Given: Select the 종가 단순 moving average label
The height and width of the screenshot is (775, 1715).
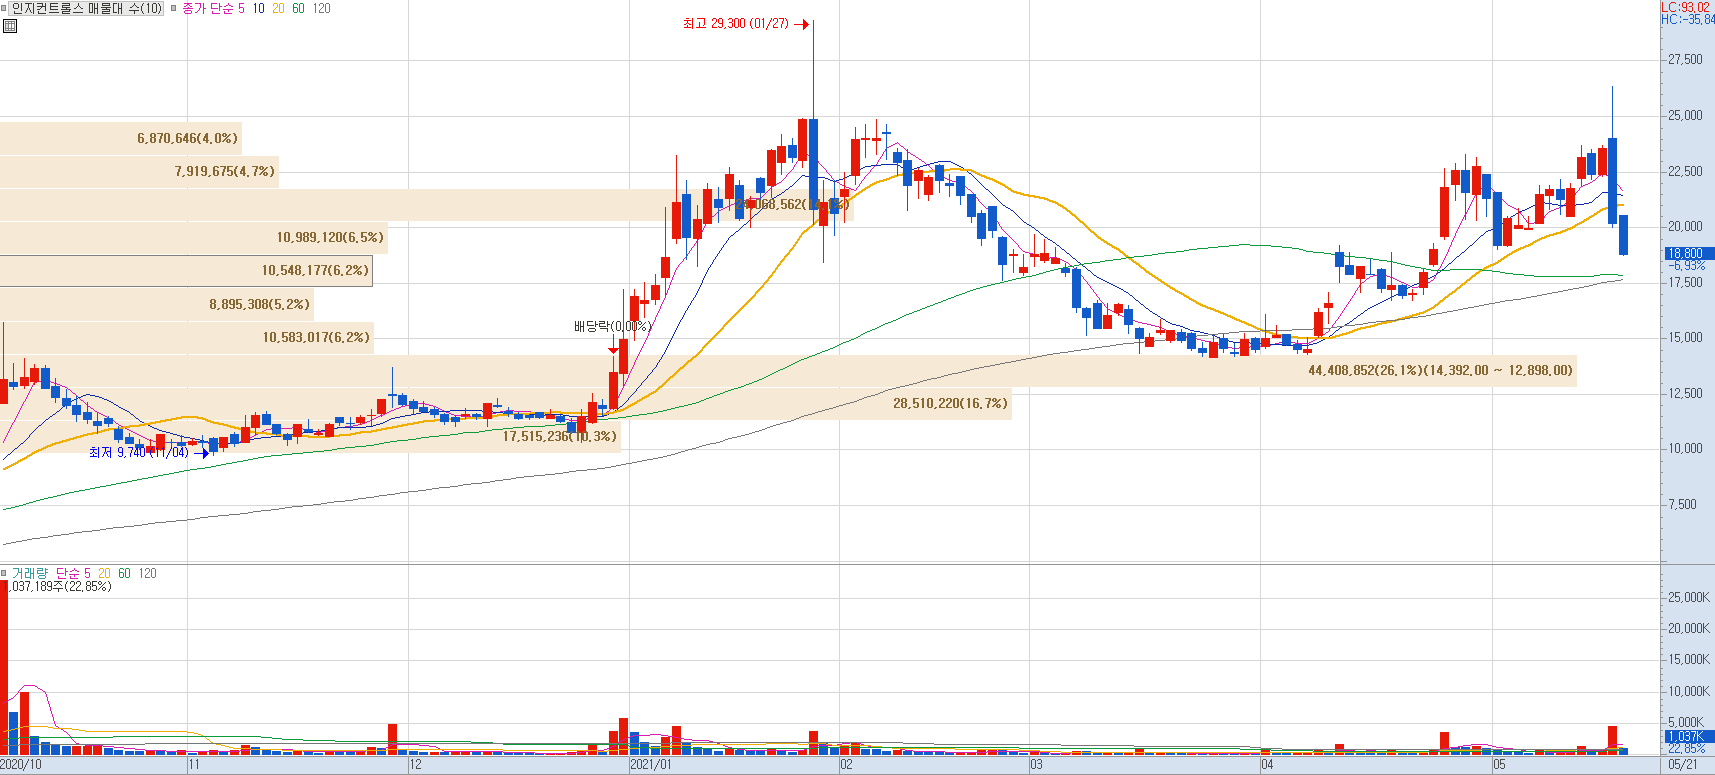Looking at the screenshot, I should pyautogui.click(x=207, y=8).
